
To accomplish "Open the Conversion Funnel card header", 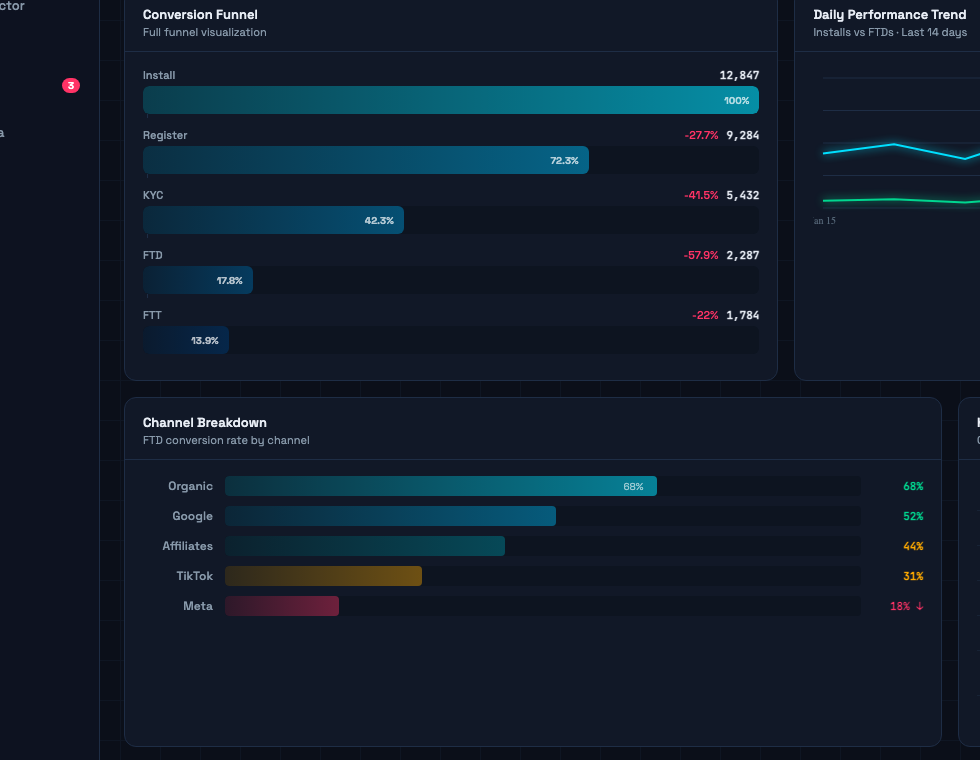I will click(x=199, y=14).
